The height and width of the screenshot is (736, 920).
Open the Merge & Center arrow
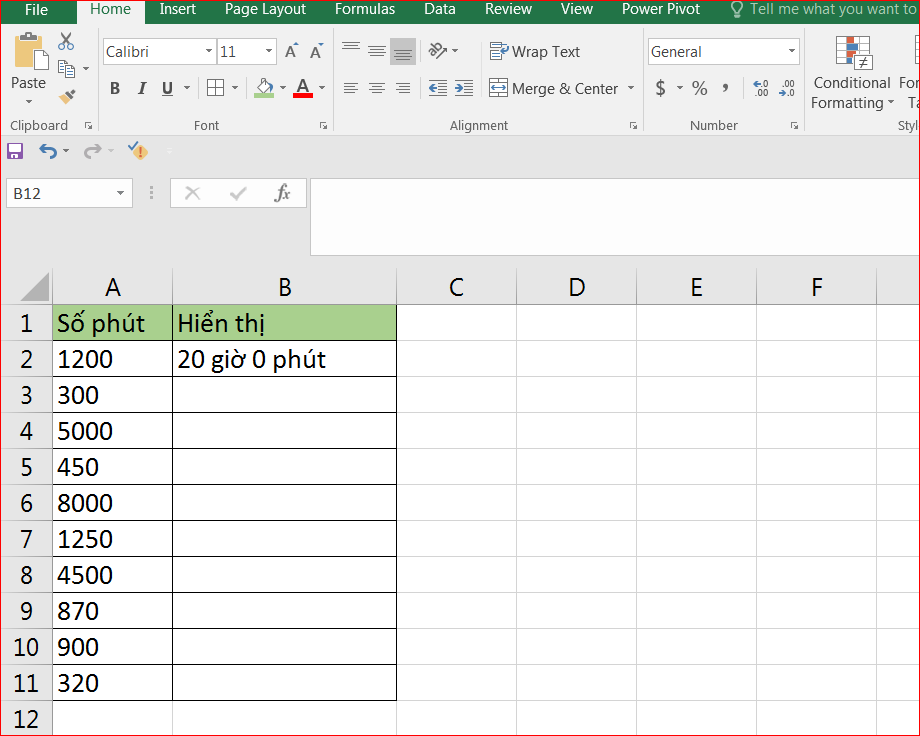point(631,88)
